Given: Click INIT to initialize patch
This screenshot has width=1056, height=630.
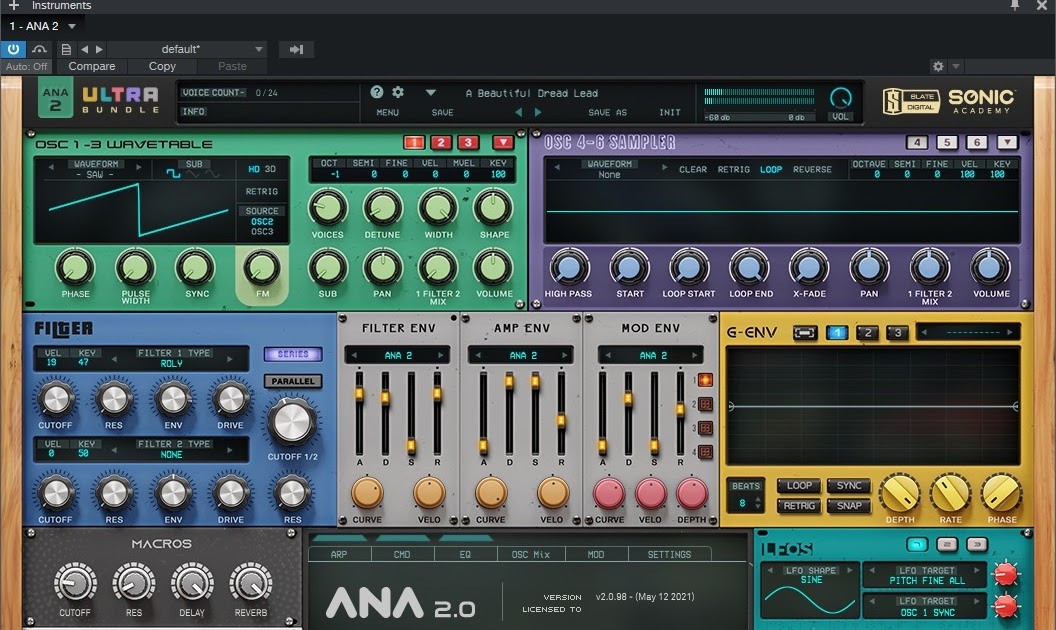Looking at the screenshot, I should 669,113.
